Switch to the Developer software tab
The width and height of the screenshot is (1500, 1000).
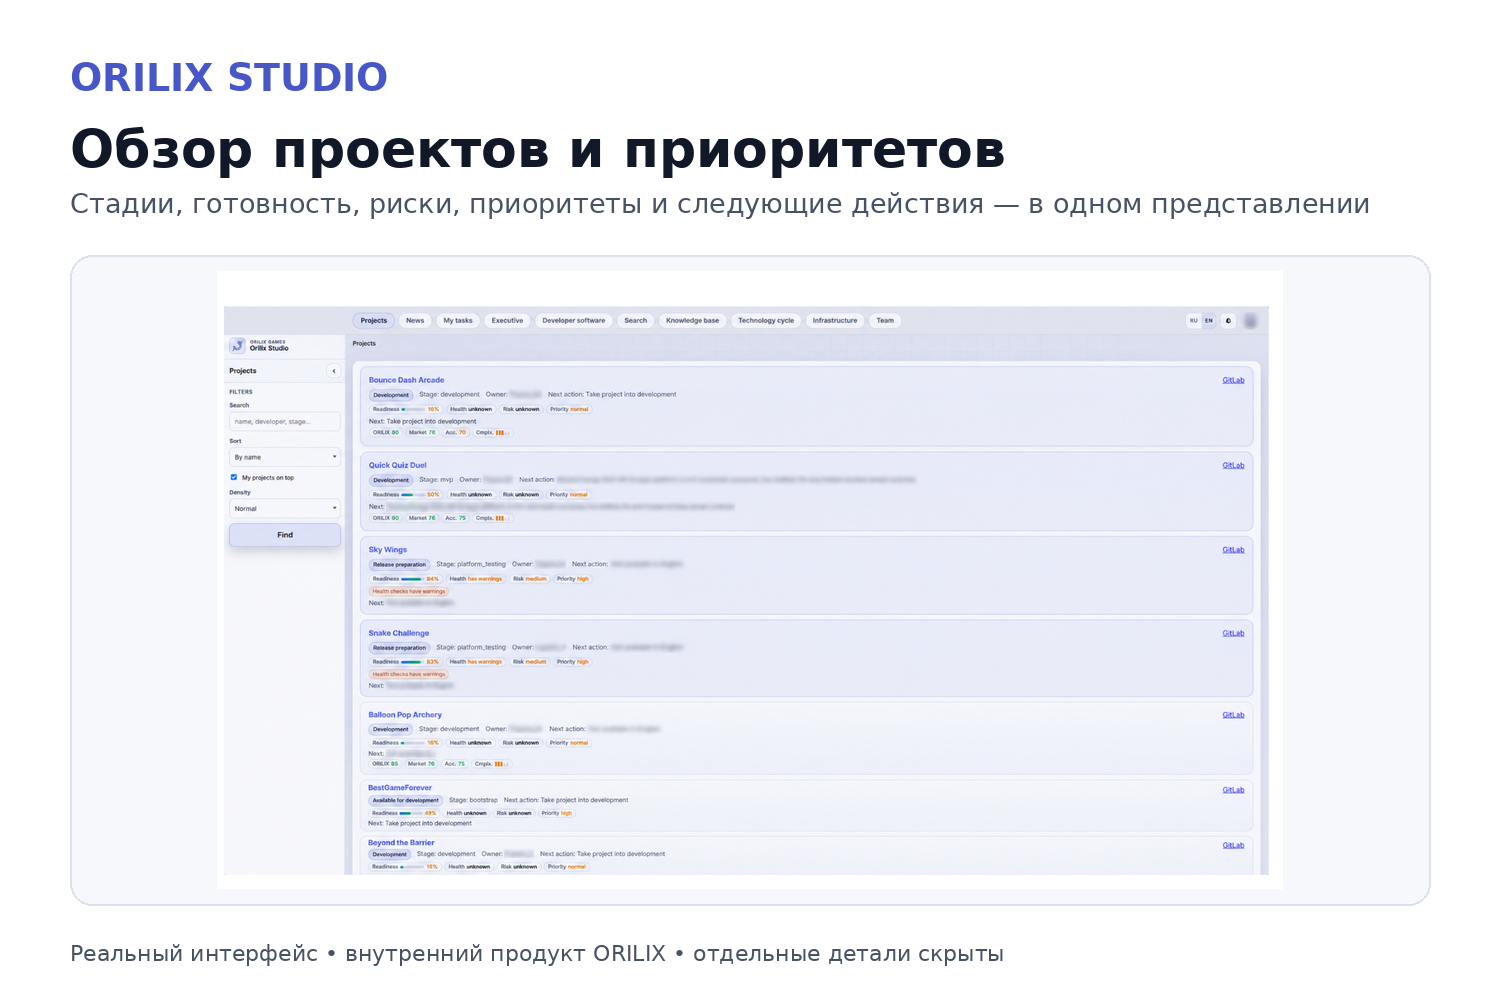pos(574,321)
